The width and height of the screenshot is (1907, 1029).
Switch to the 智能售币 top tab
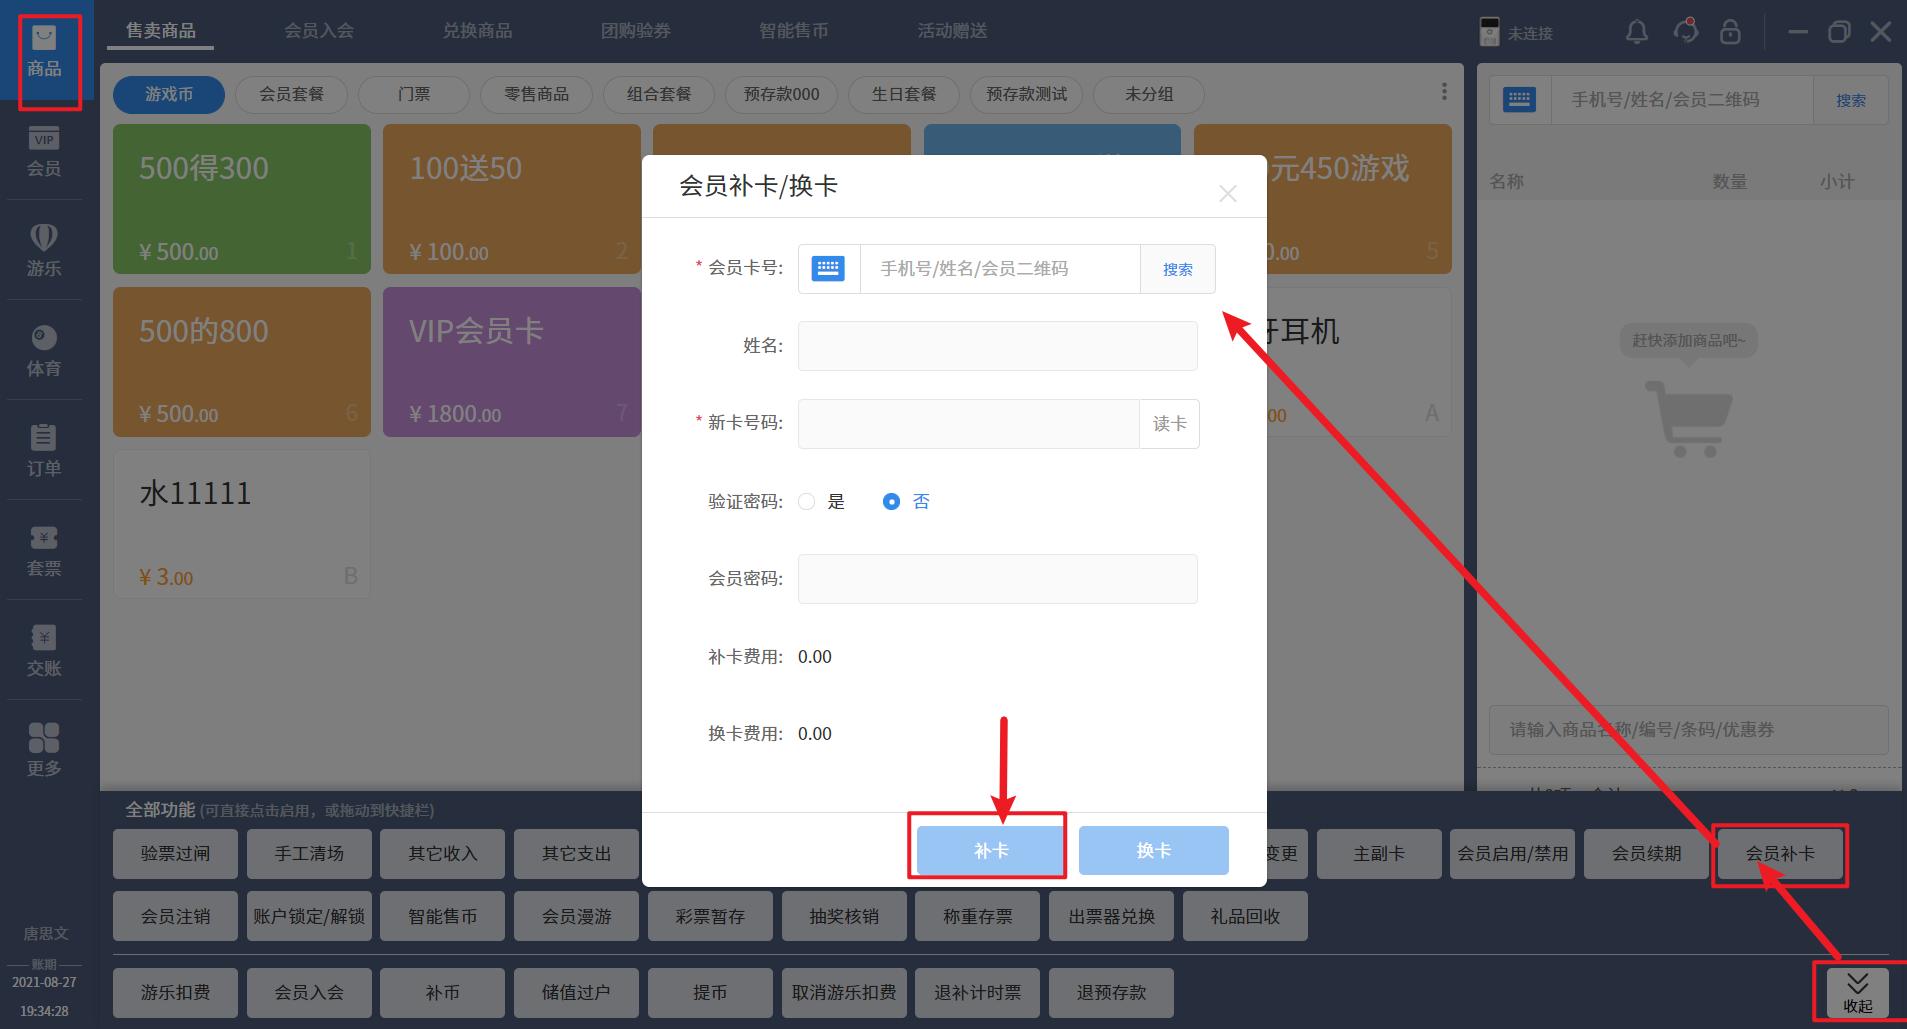794,31
